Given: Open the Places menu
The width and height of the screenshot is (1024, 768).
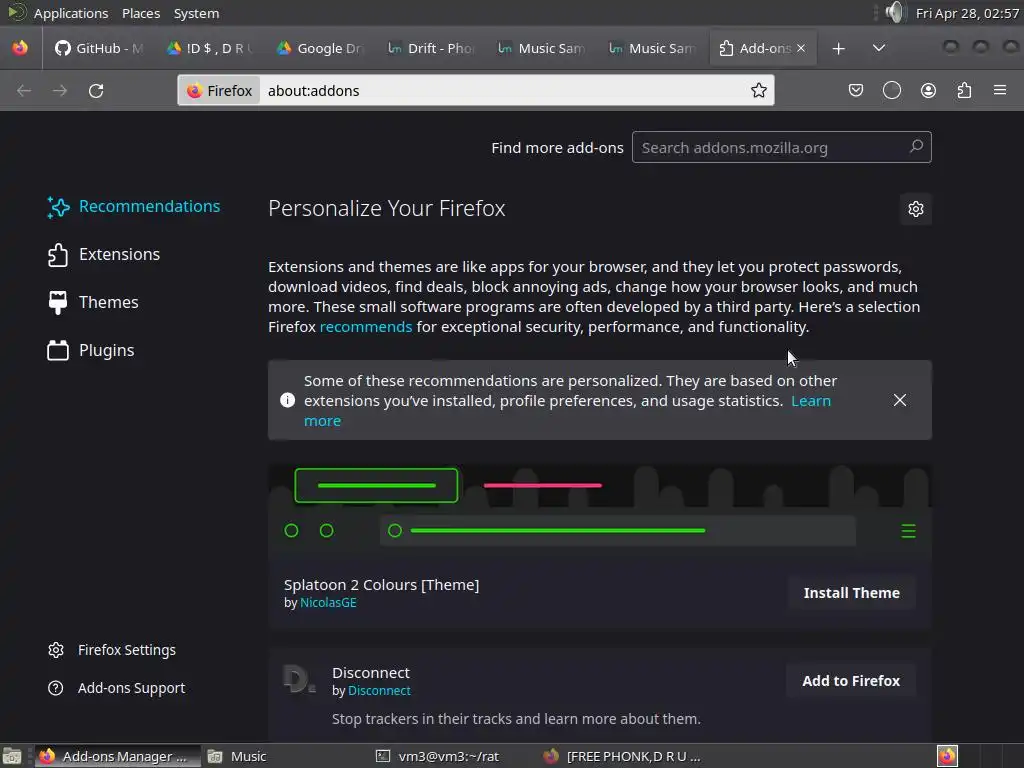Looking at the screenshot, I should tap(140, 13).
